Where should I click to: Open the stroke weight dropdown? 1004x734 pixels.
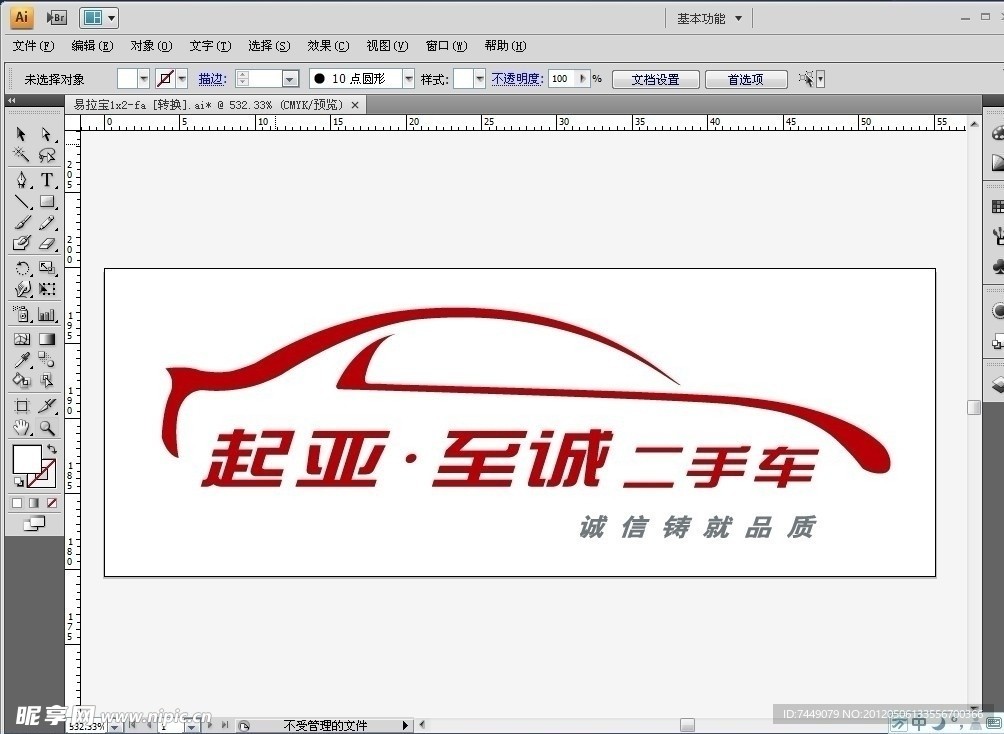(x=290, y=79)
